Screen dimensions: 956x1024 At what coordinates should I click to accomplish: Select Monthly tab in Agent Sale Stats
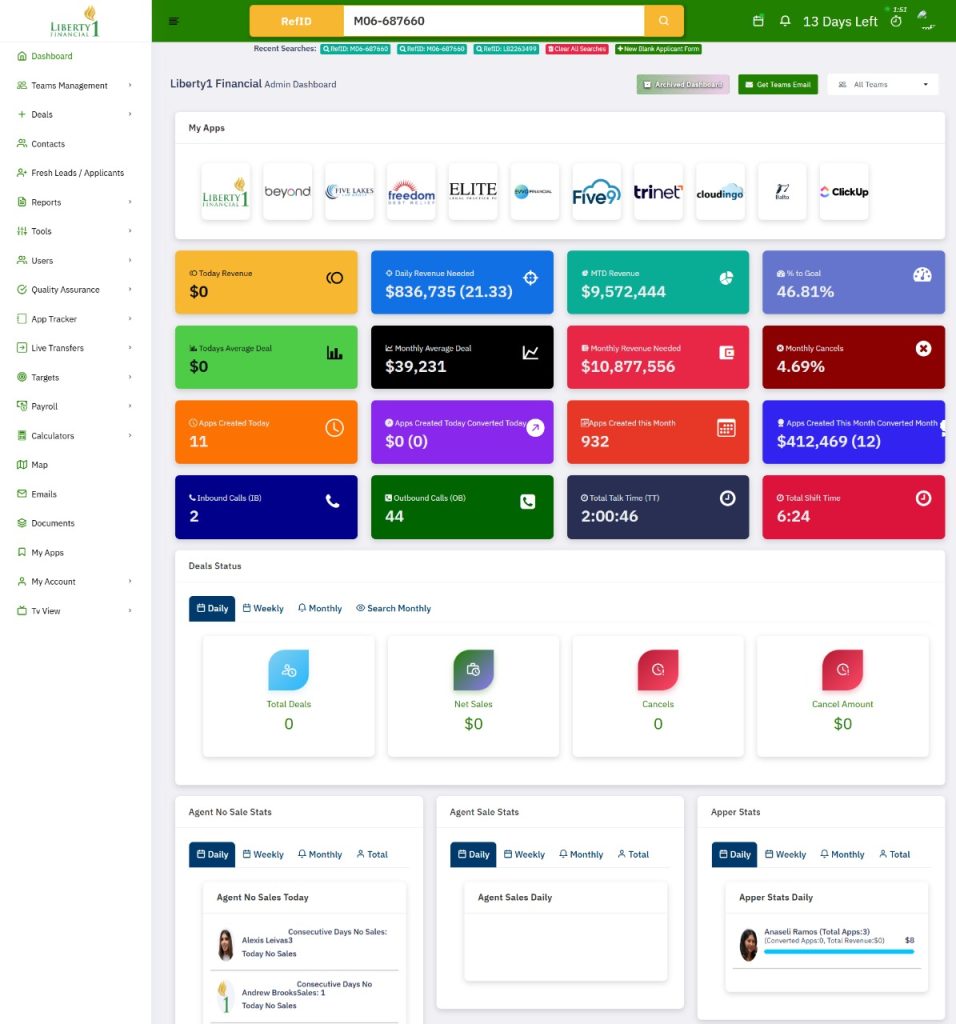click(x=581, y=855)
